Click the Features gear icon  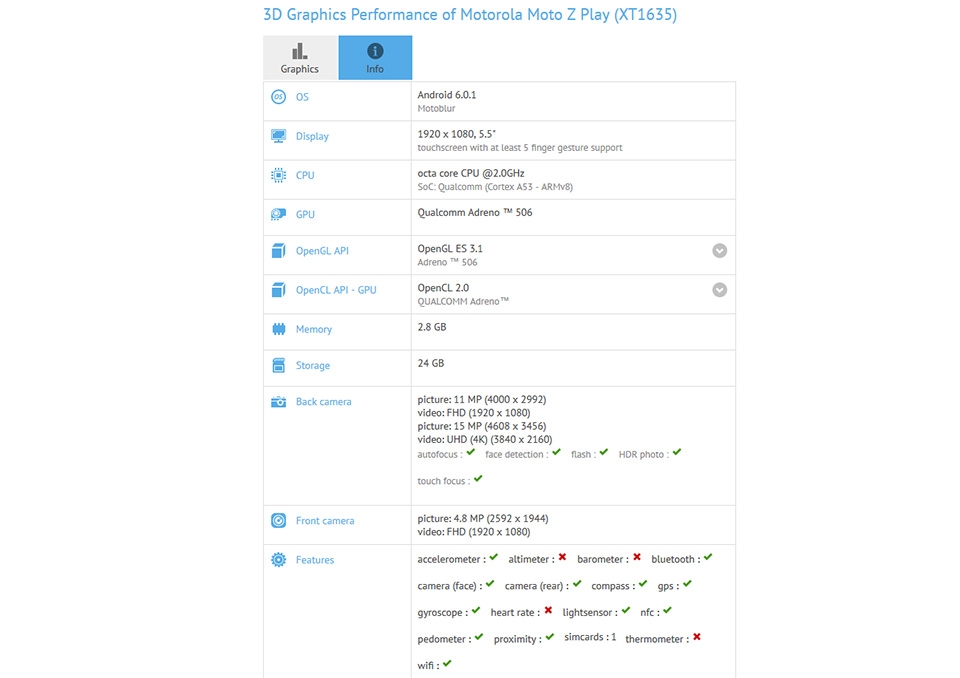278,560
